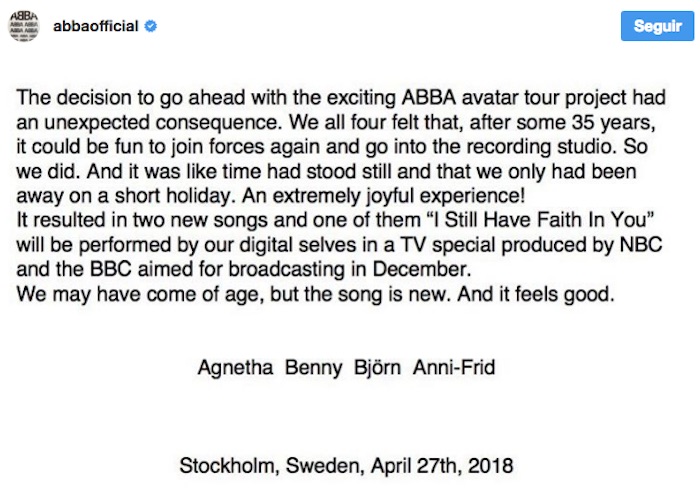Click the name Björn in the signature
The height and width of the screenshot is (498, 700).
point(377,367)
